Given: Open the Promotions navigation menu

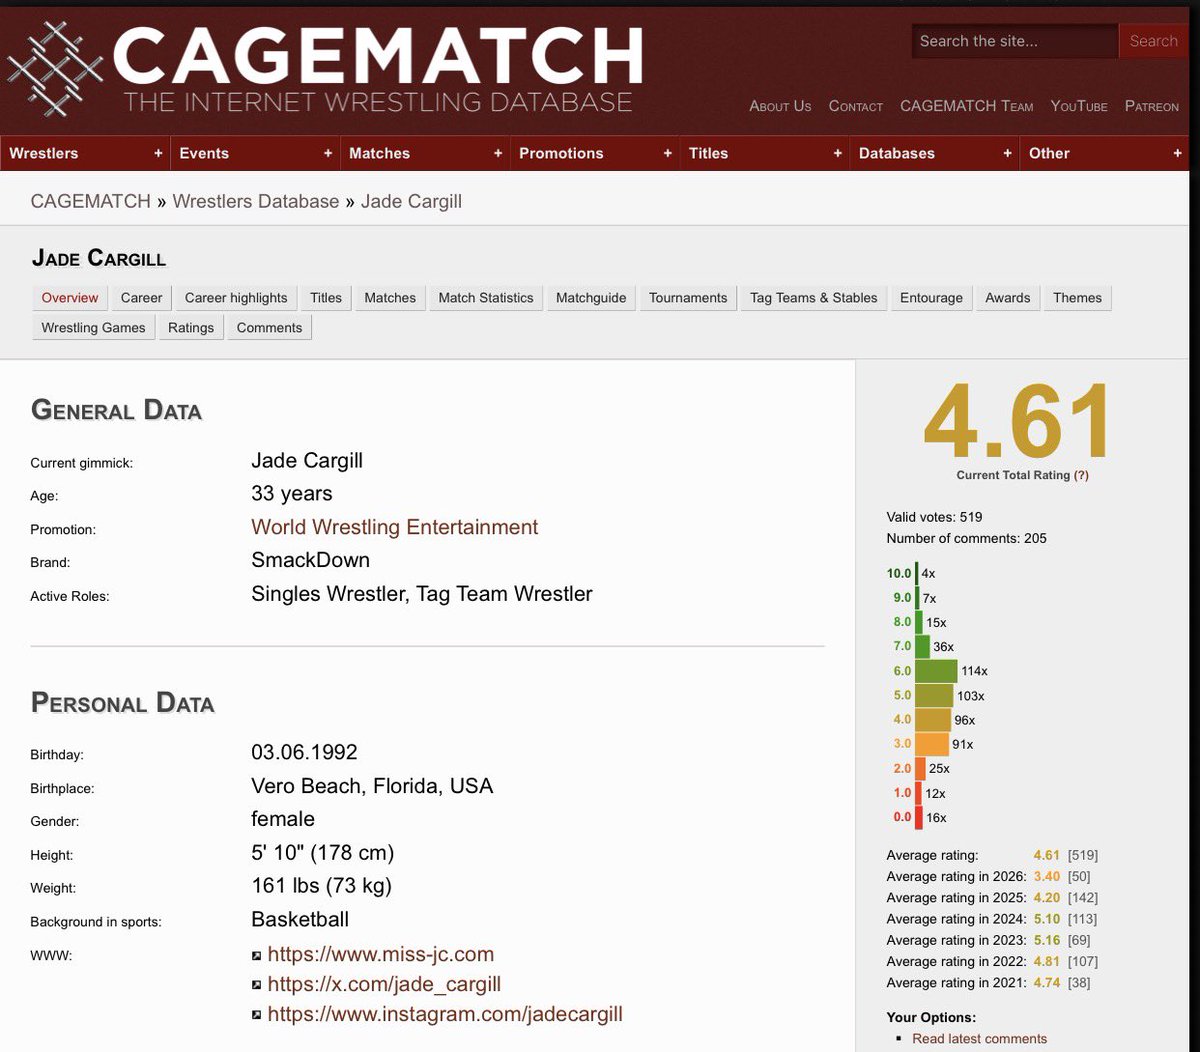Looking at the screenshot, I should [x=595, y=153].
